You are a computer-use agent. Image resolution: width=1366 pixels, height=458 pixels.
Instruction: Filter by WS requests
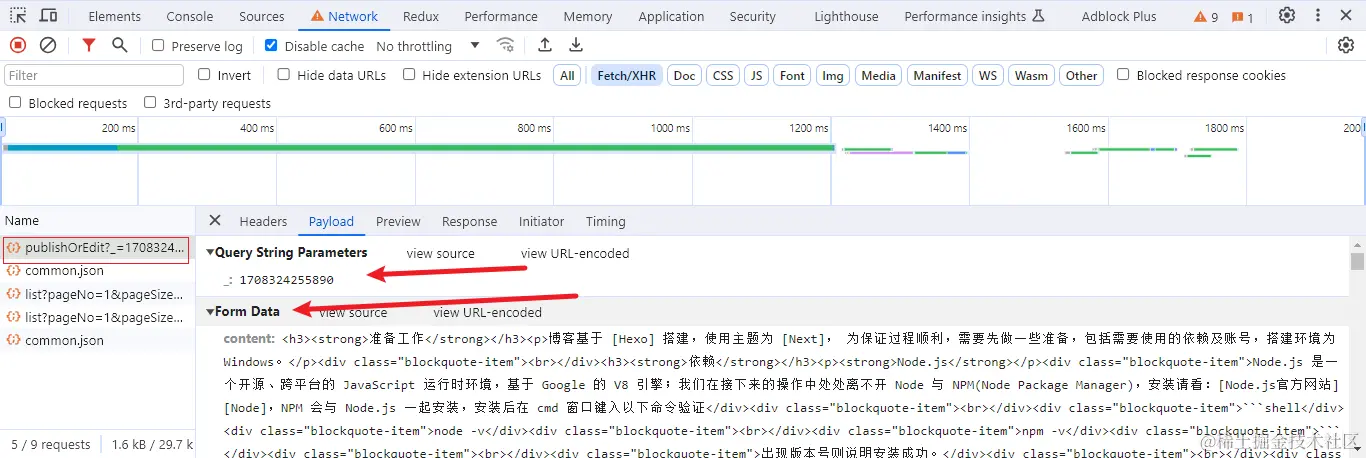click(988, 75)
